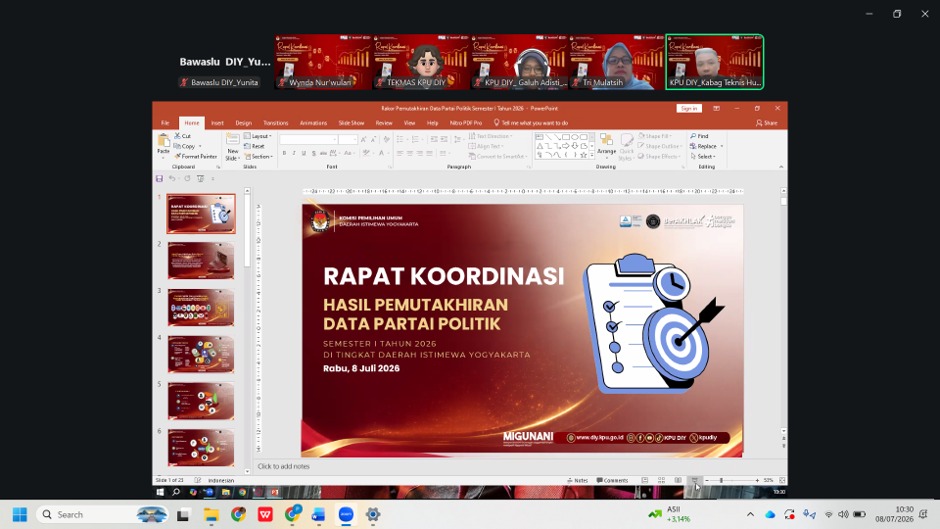The height and width of the screenshot is (529, 940).
Task: Click Increase Font Size icon
Action: (363, 139)
